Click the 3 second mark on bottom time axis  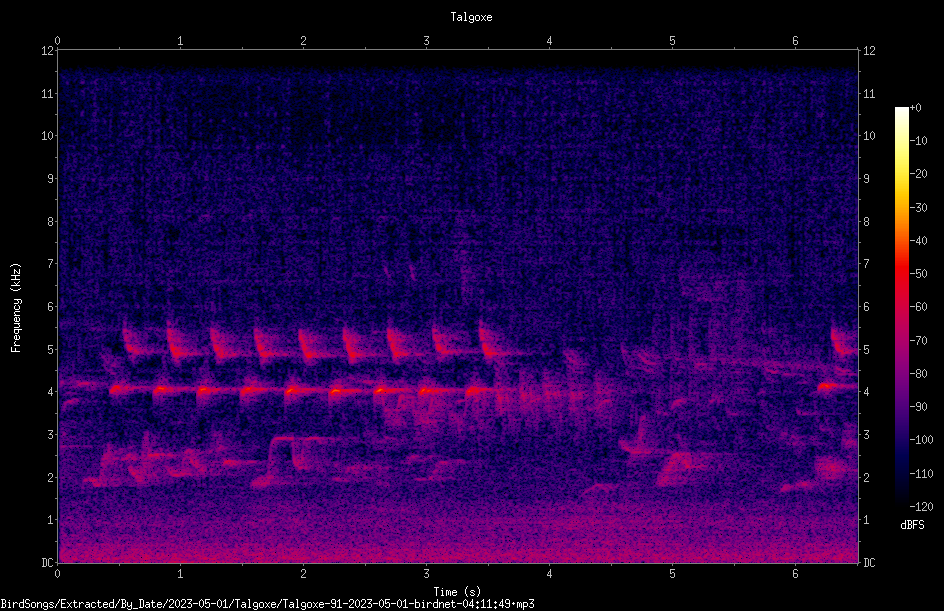[x=426, y=574]
